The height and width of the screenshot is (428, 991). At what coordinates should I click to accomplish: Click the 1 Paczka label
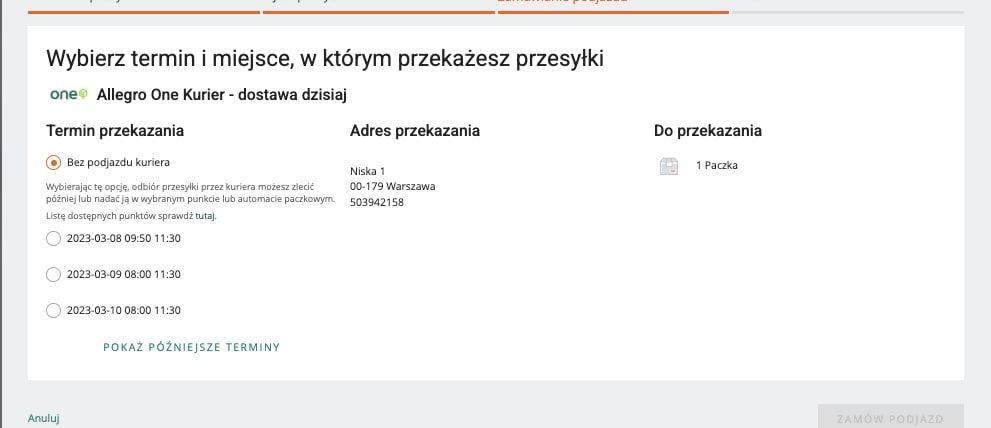click(716, 166)
